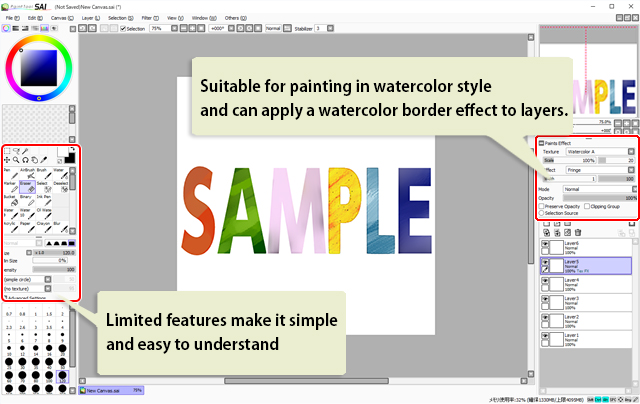Select the Binary pen tool
Screen dimensions: 640x404
26,202
